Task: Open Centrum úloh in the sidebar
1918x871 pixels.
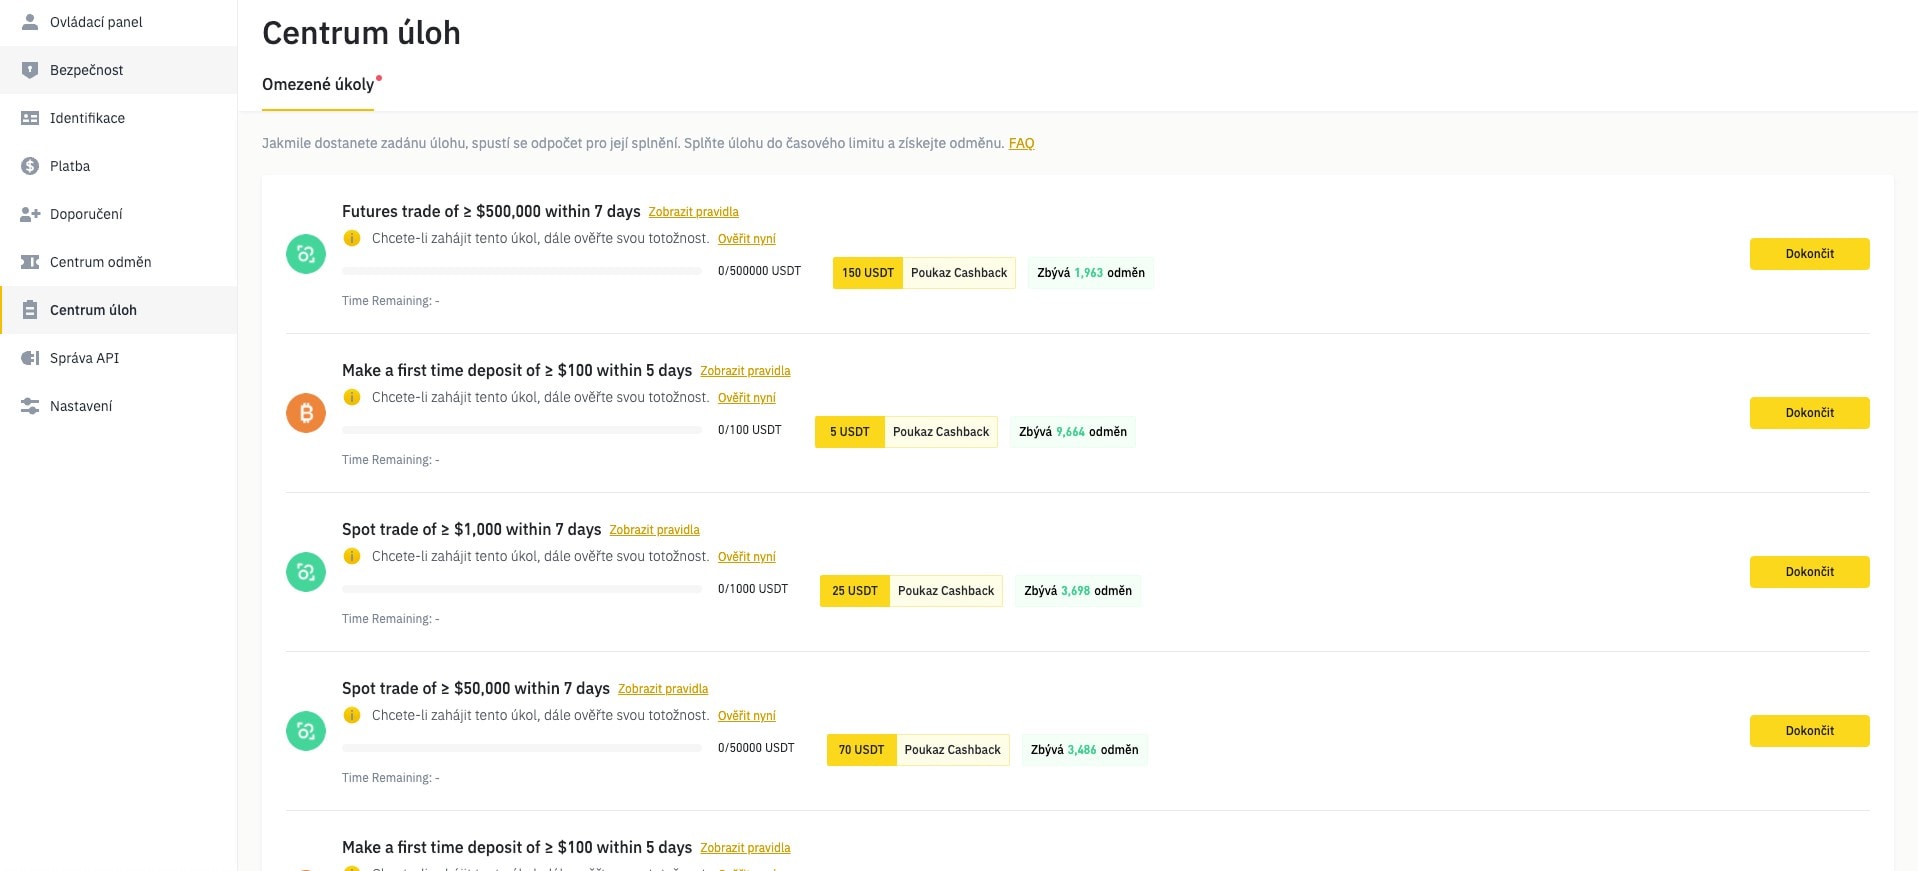Action: click(93, 310)
